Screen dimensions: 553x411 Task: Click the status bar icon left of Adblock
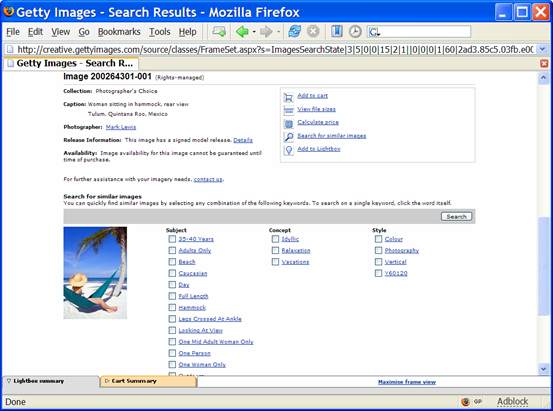point(466,401)
